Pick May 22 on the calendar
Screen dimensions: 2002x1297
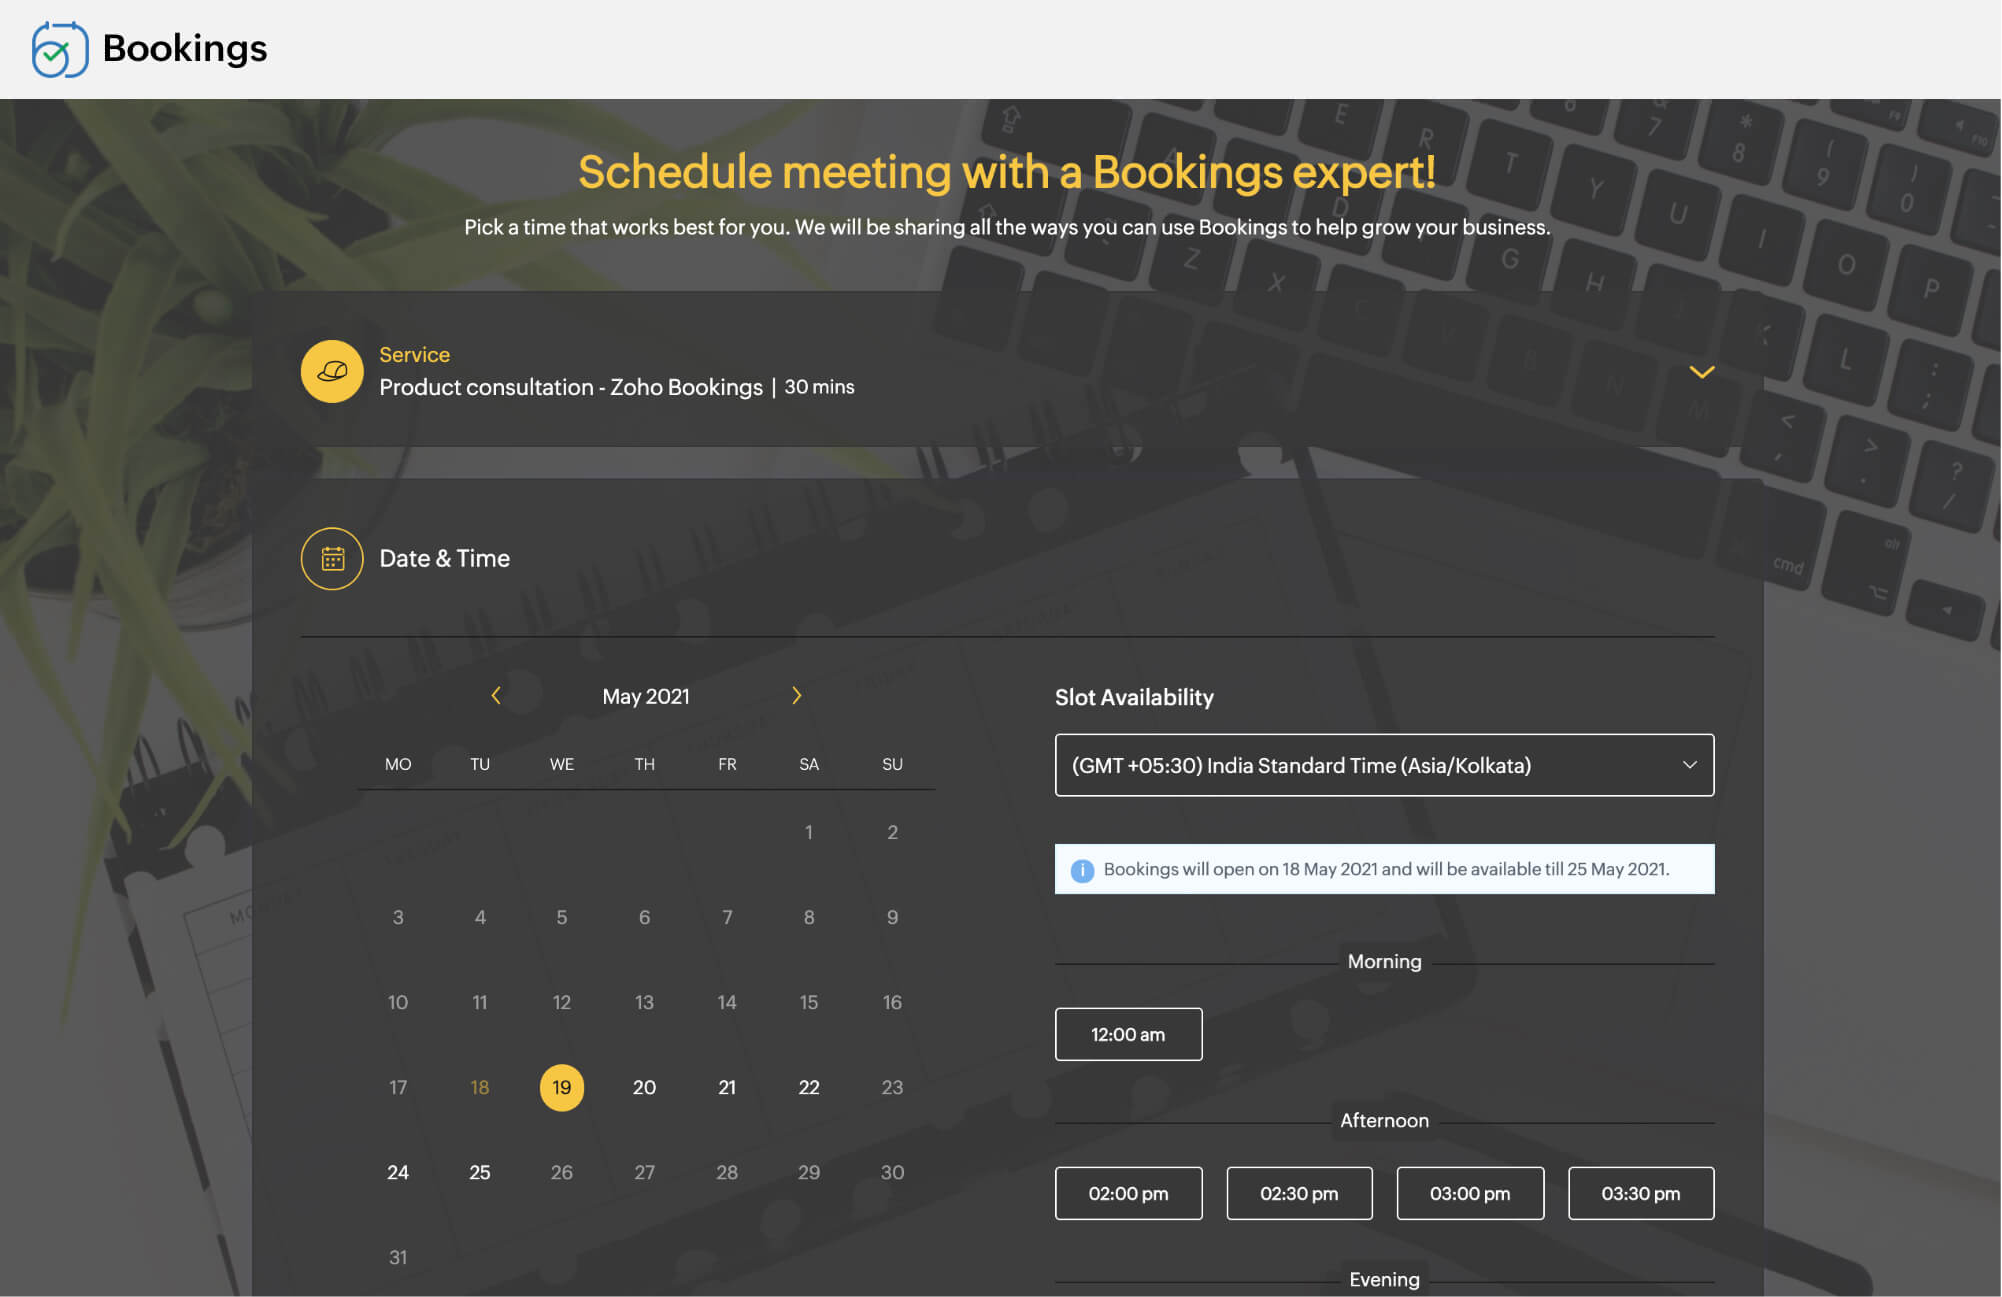point(809,1087)
